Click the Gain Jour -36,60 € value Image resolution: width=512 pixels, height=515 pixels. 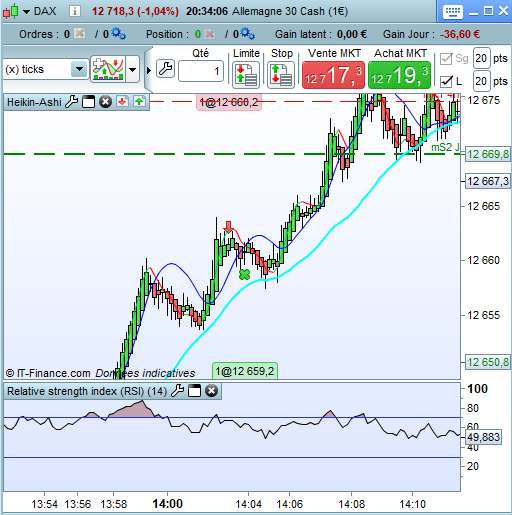click(460, 34)
